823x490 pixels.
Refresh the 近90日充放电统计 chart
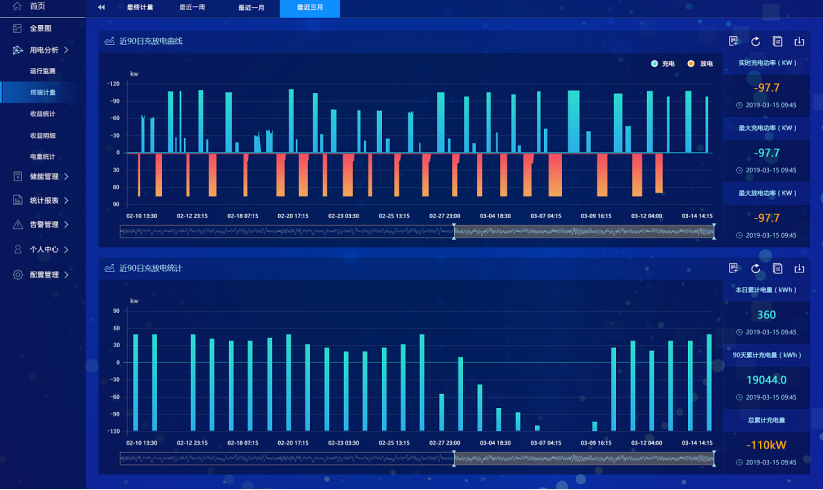pyautogui.click(x=755, y=269)
